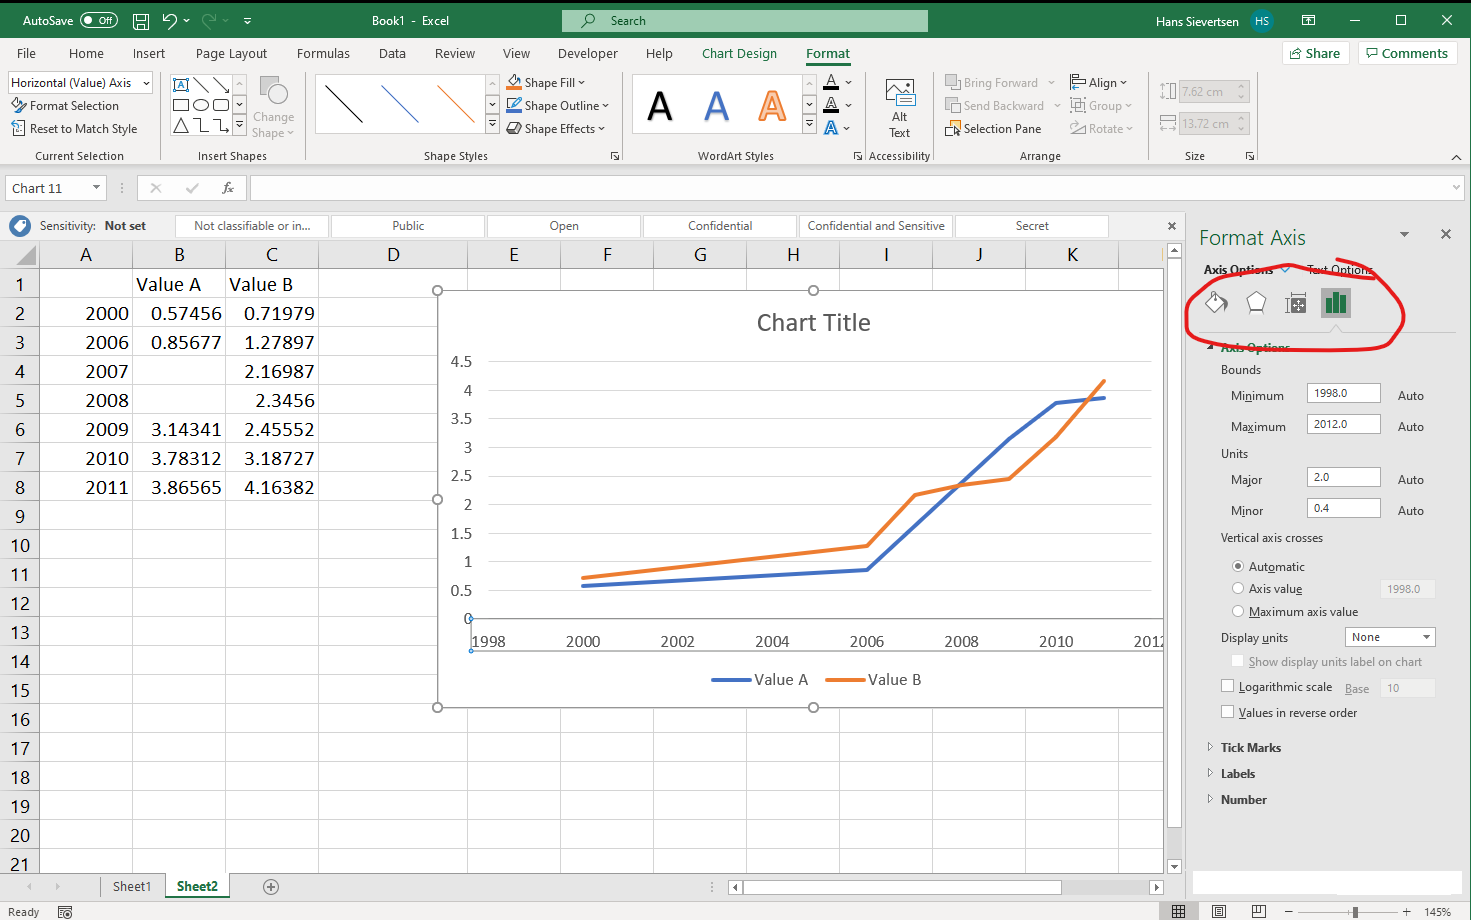Select Axis Options bar chart icon
The width and height of the screenshot is (1471, 920).
tap(1336, 302)
